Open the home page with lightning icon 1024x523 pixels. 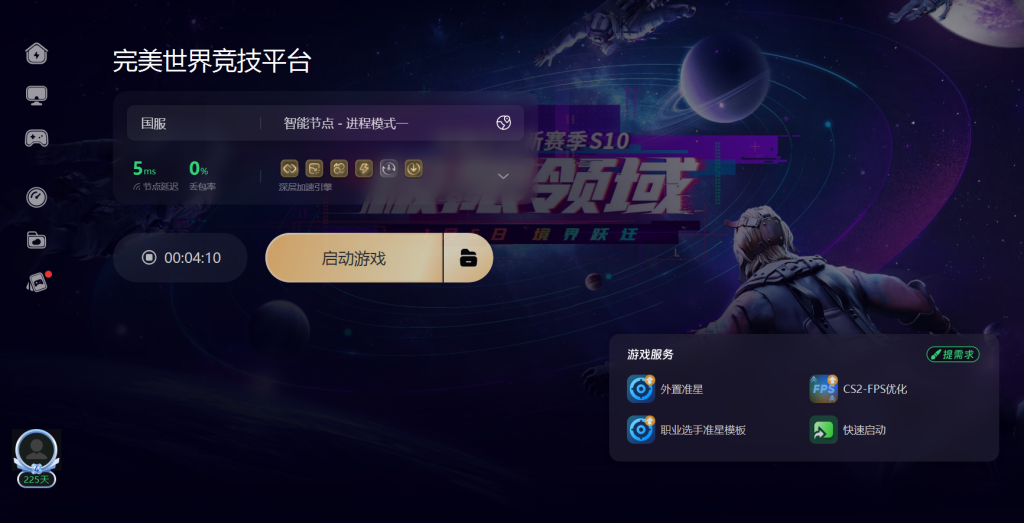pyautogui.click(x=37, y=54)
